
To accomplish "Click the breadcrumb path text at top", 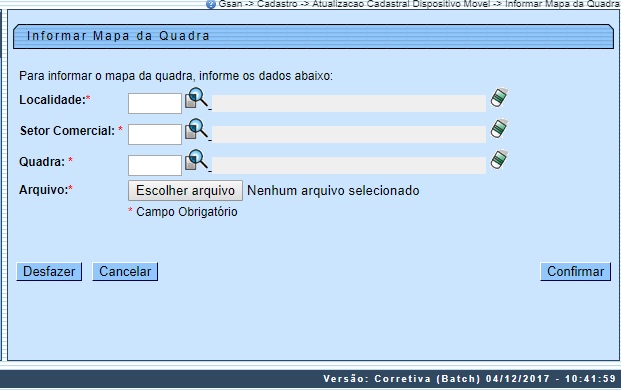I will click(420, 4).
